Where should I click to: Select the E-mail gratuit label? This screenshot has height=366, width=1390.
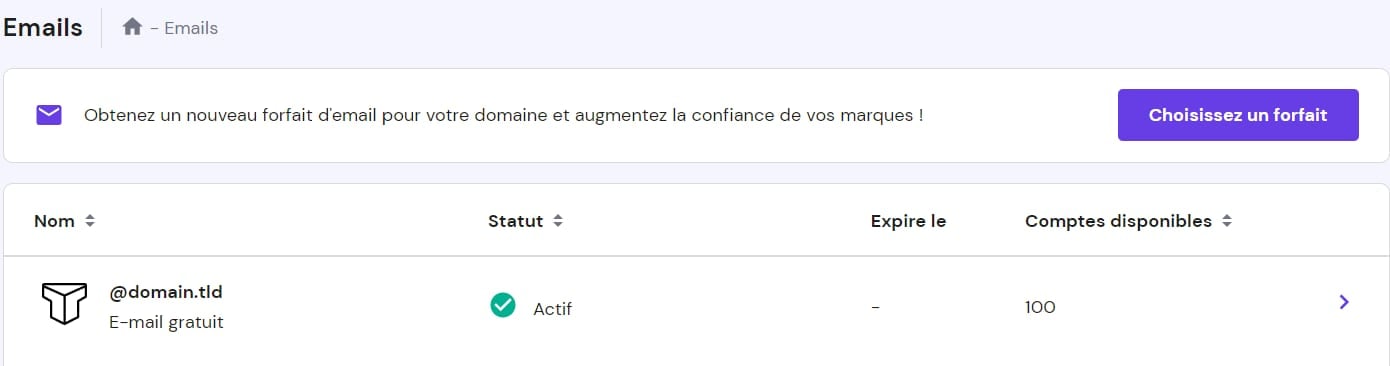tap(166, 323)
